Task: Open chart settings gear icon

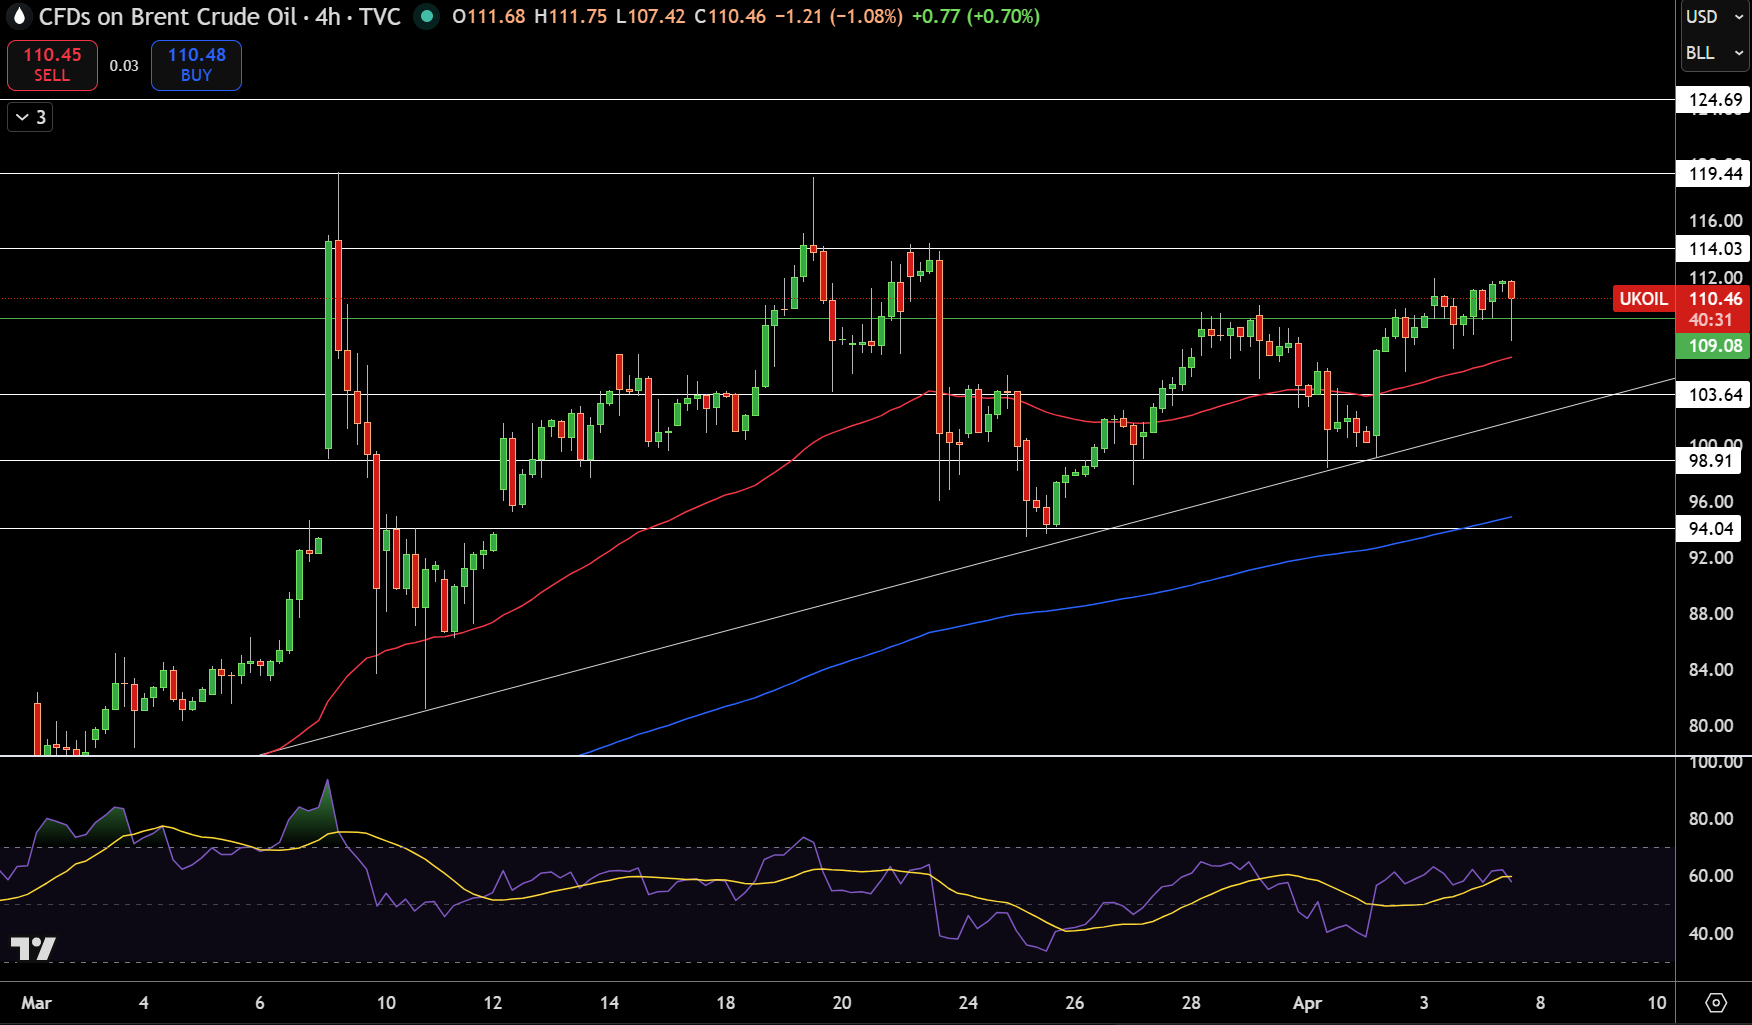Action: point(1716,1002)
